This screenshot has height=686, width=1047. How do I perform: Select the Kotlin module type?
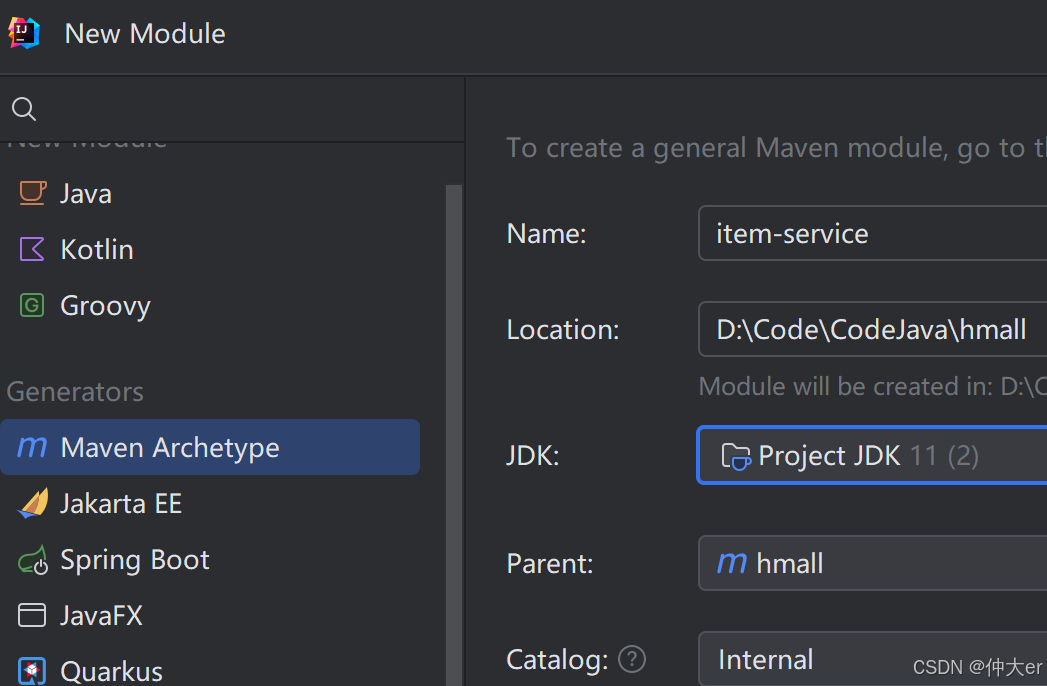click(210, 249)
